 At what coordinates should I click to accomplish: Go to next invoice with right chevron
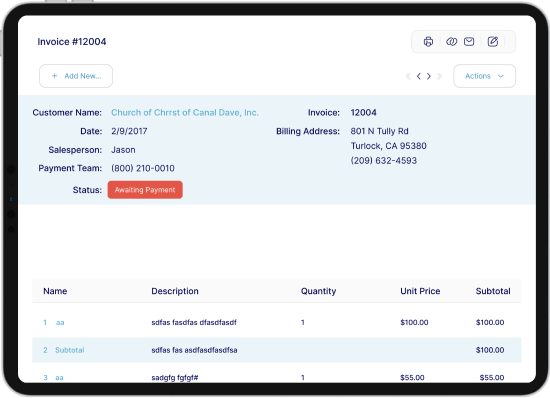pos(429,76)
